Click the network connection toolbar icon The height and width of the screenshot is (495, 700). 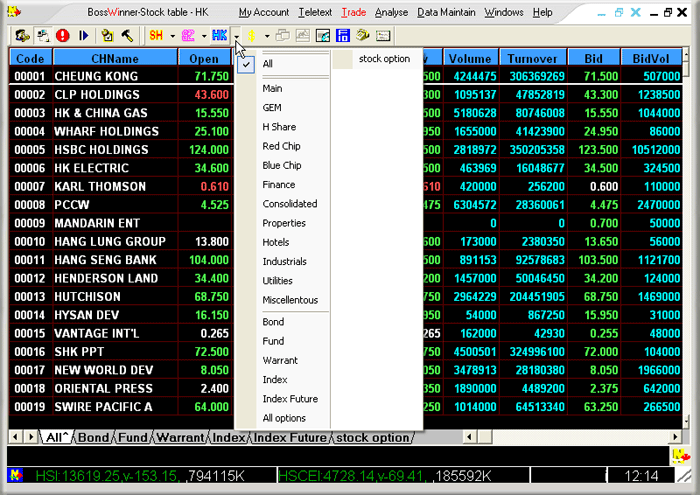click(43, 35)
